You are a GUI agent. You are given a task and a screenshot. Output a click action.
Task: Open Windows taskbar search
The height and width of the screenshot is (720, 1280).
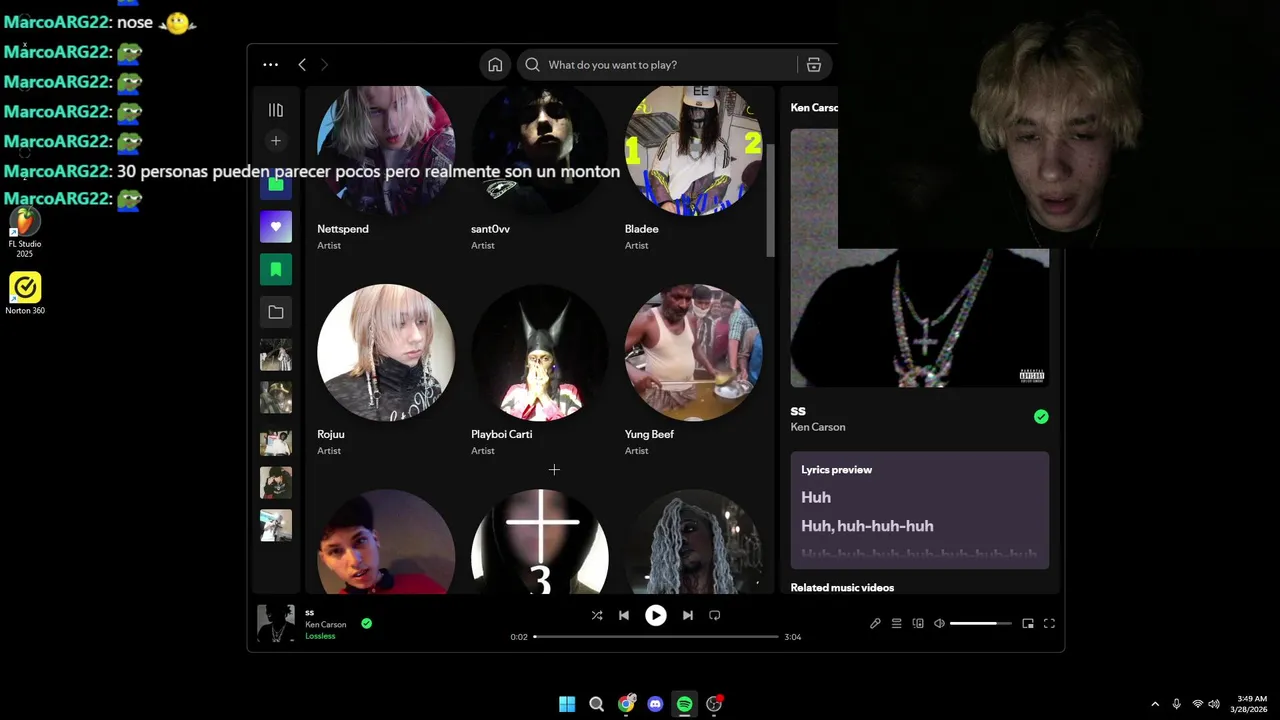[x=597, y=704]
